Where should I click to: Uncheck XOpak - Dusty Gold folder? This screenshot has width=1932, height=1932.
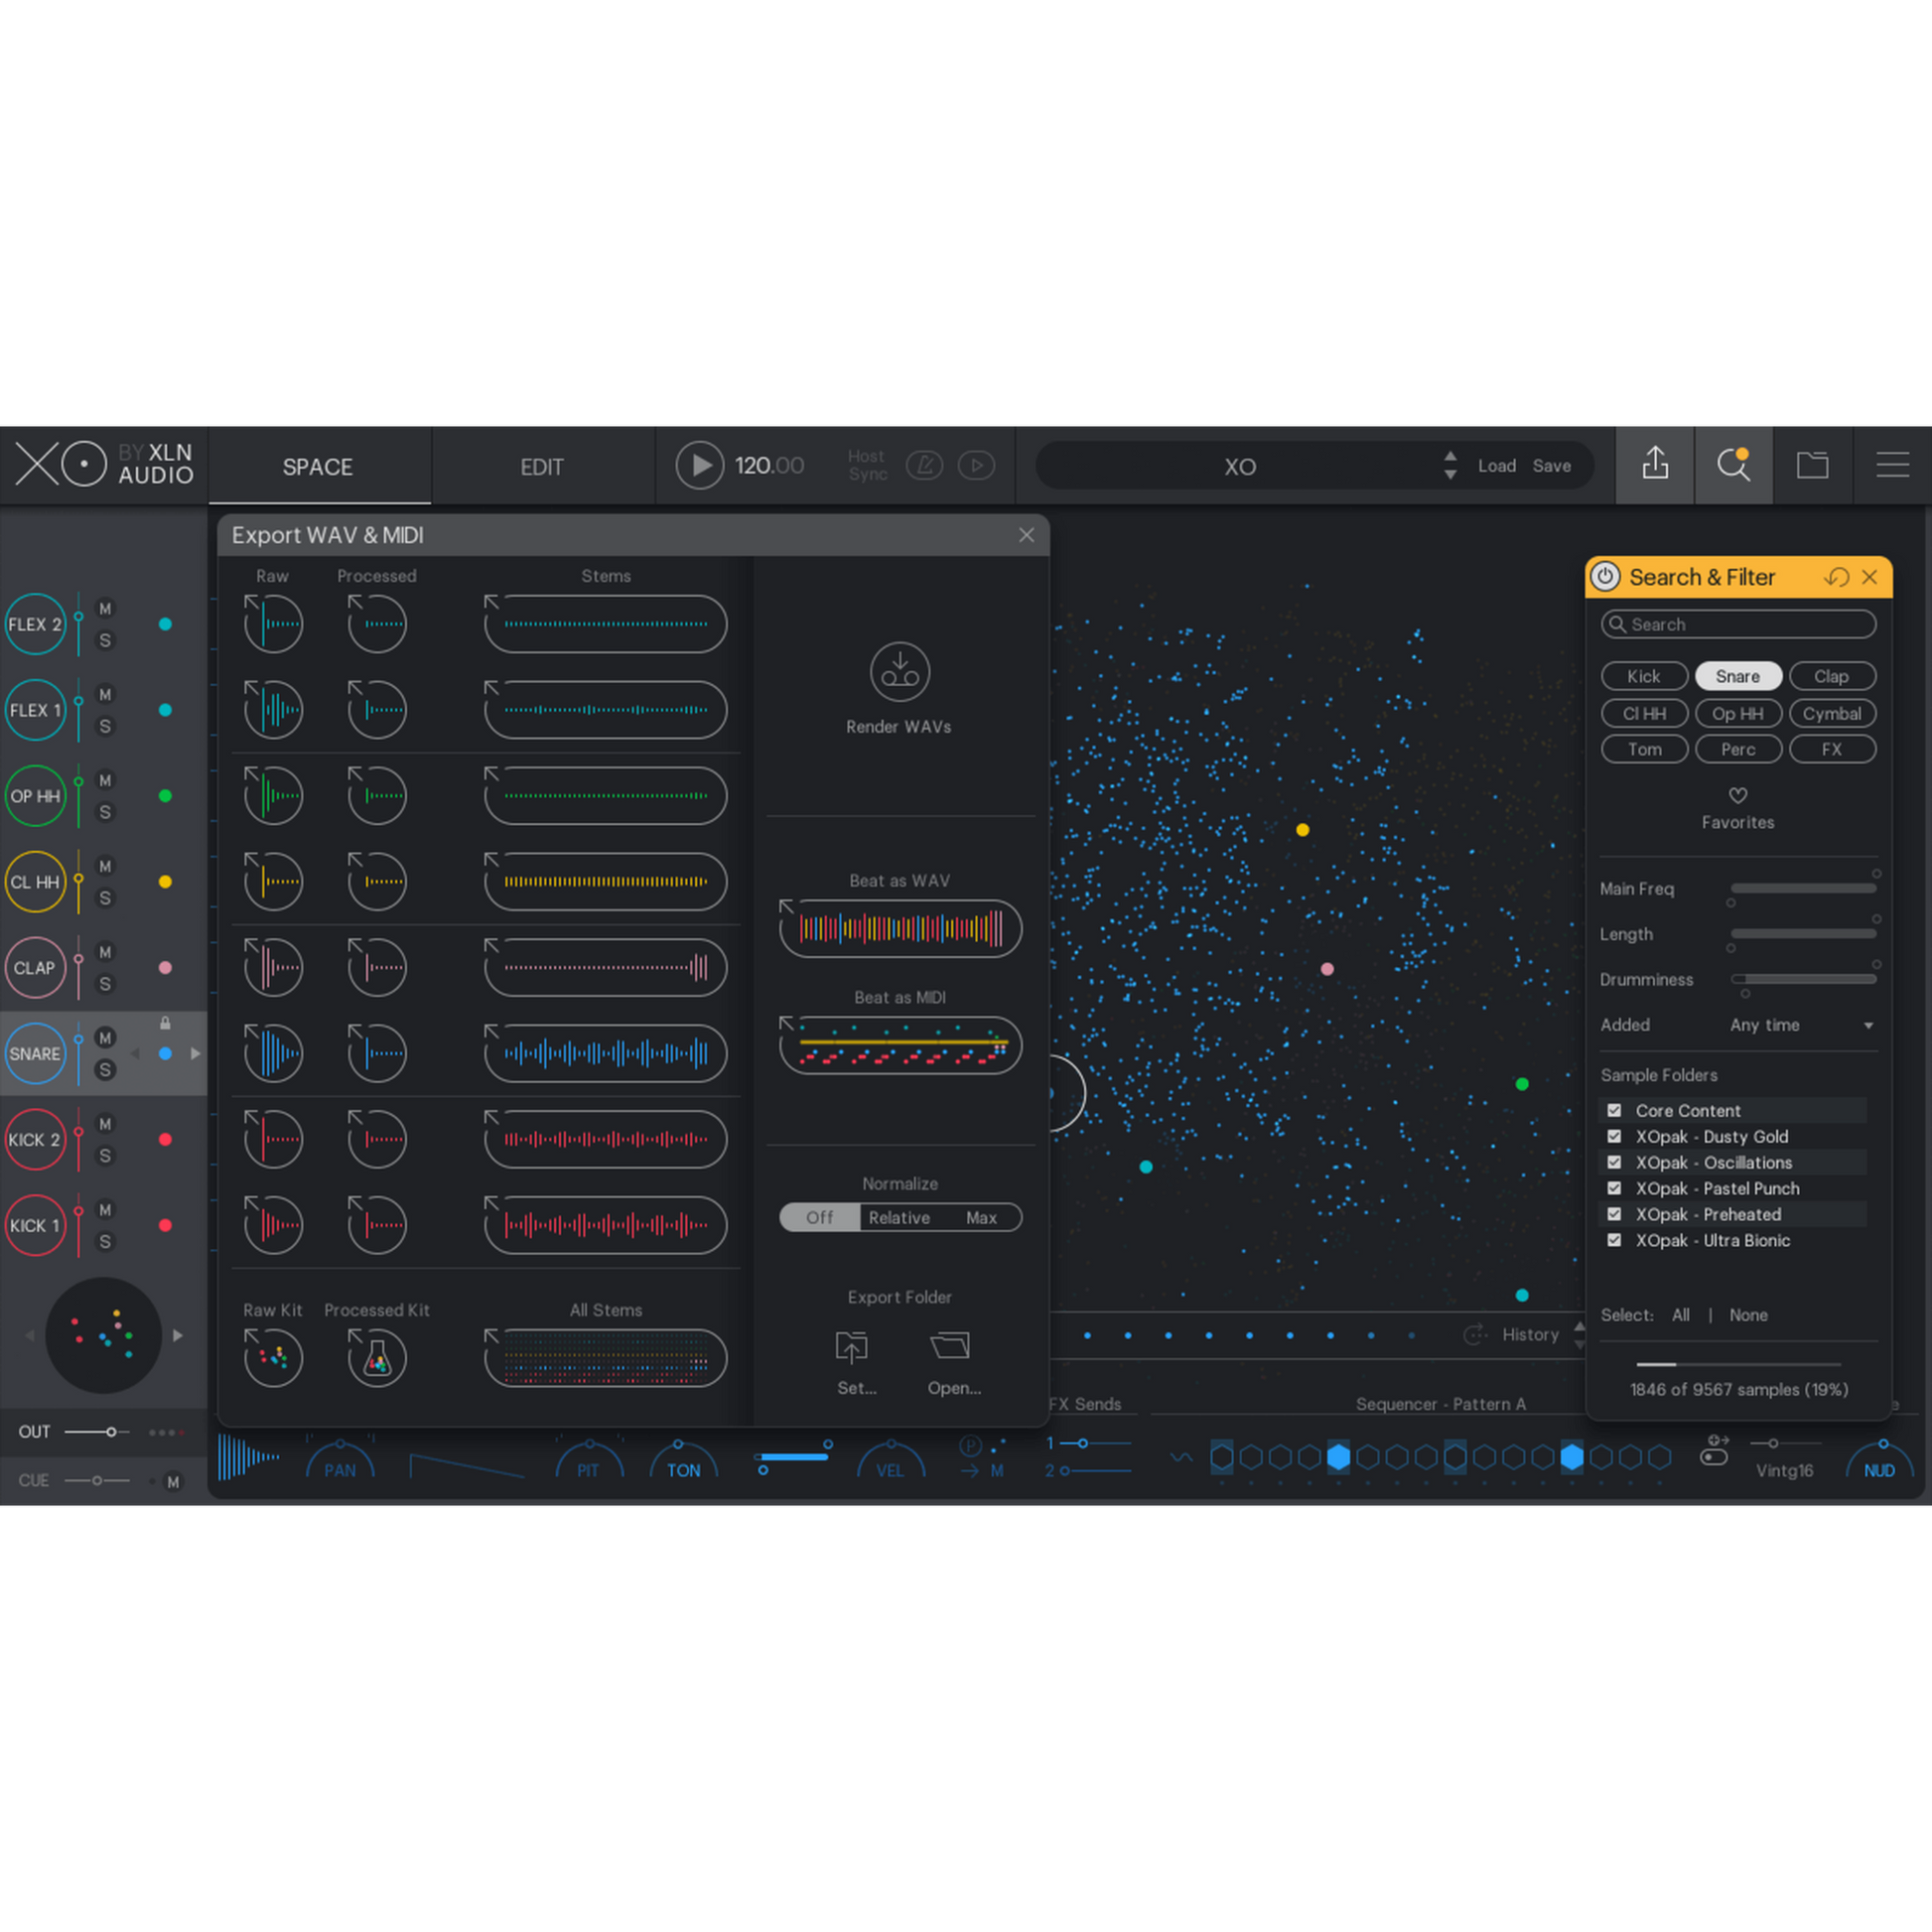click(x=1614, y=1136)
